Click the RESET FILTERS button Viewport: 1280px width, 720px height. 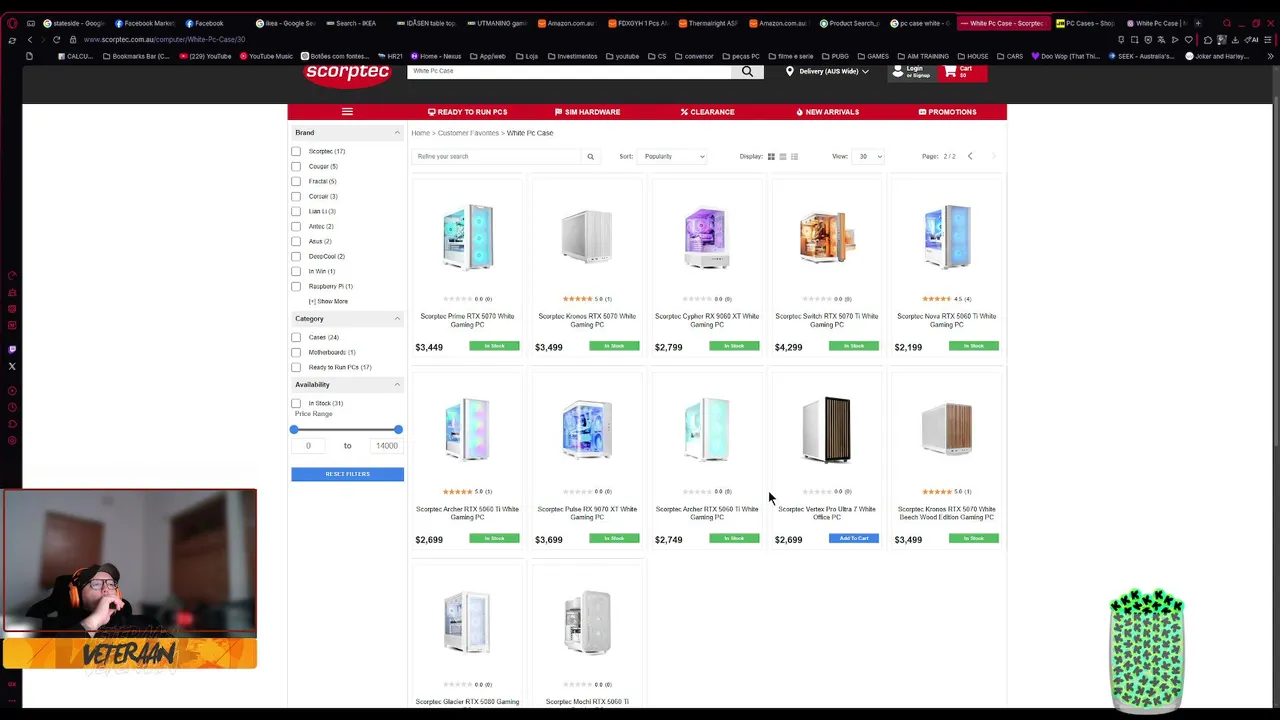(x=347, y=474)
